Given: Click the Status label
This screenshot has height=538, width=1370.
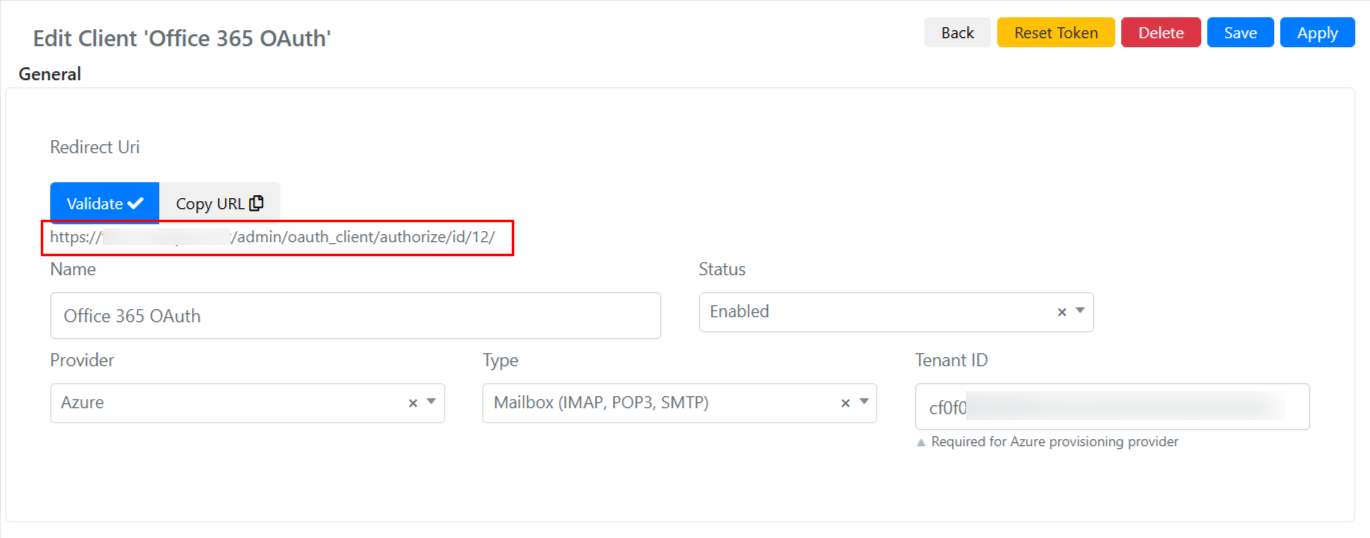Looking at the screenshot, I should 722,269.
